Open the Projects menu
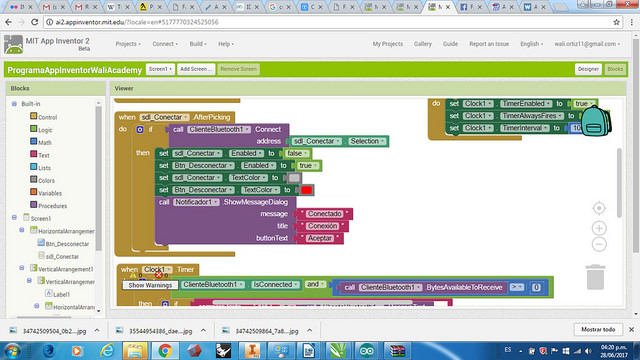The width and height of the screenshot is (640, 360). coord(128,44)
